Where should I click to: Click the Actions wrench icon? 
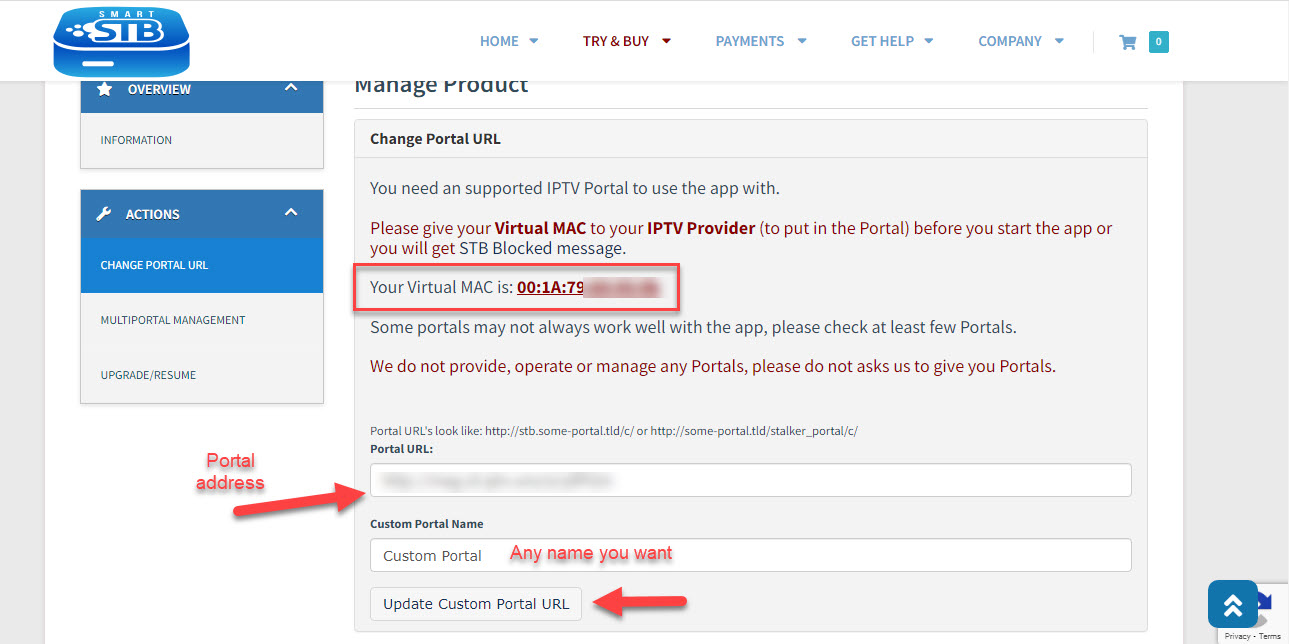104,214
